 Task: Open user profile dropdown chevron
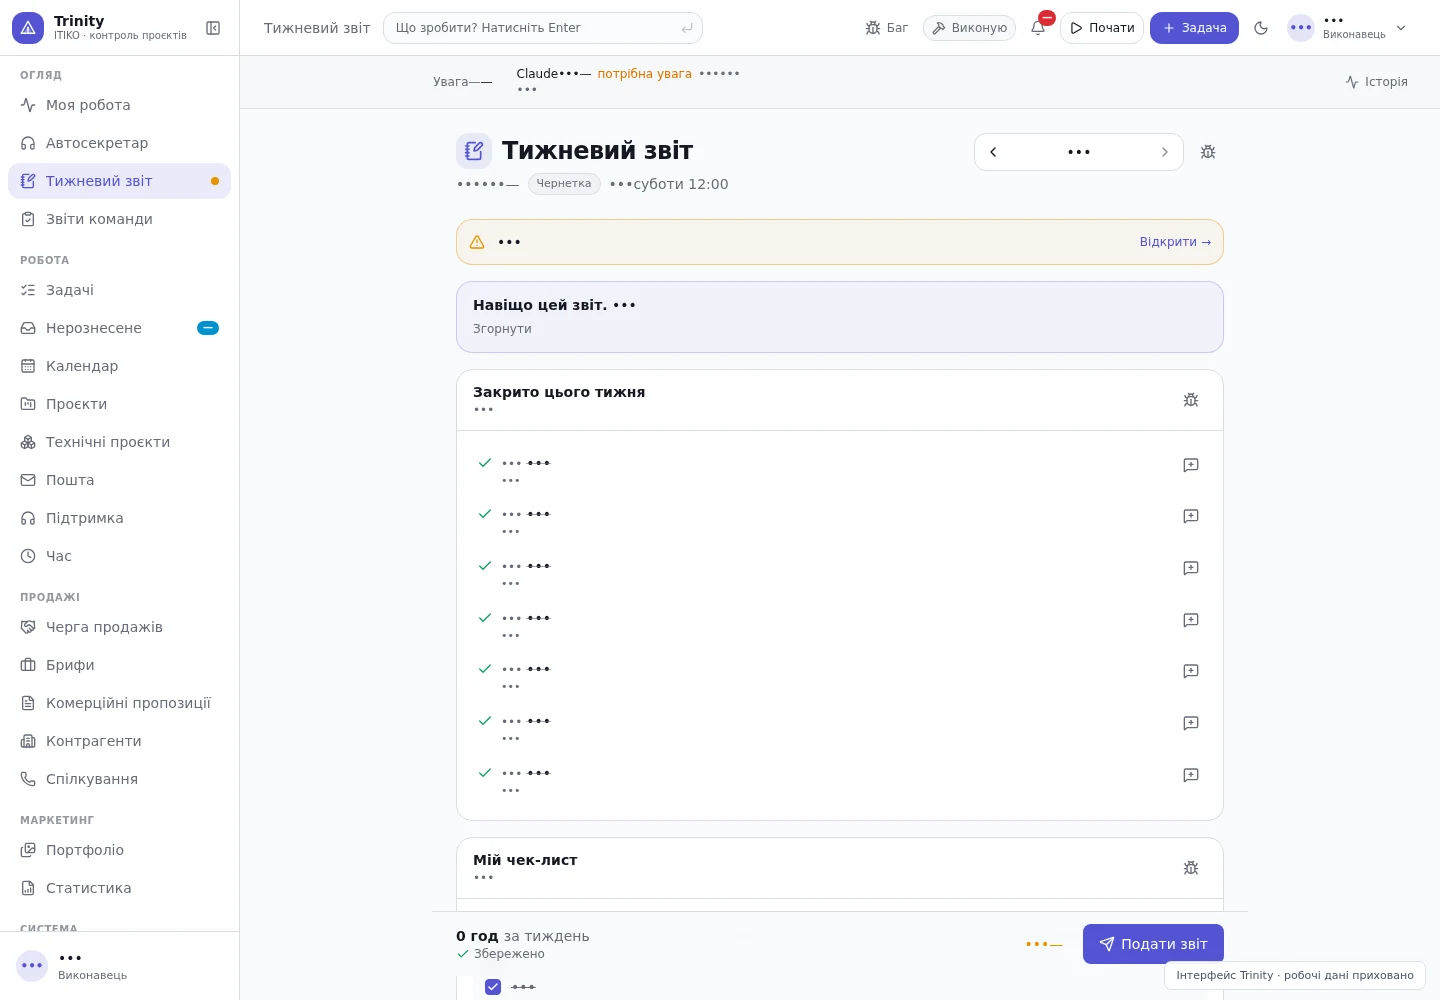pos(1401,28)
